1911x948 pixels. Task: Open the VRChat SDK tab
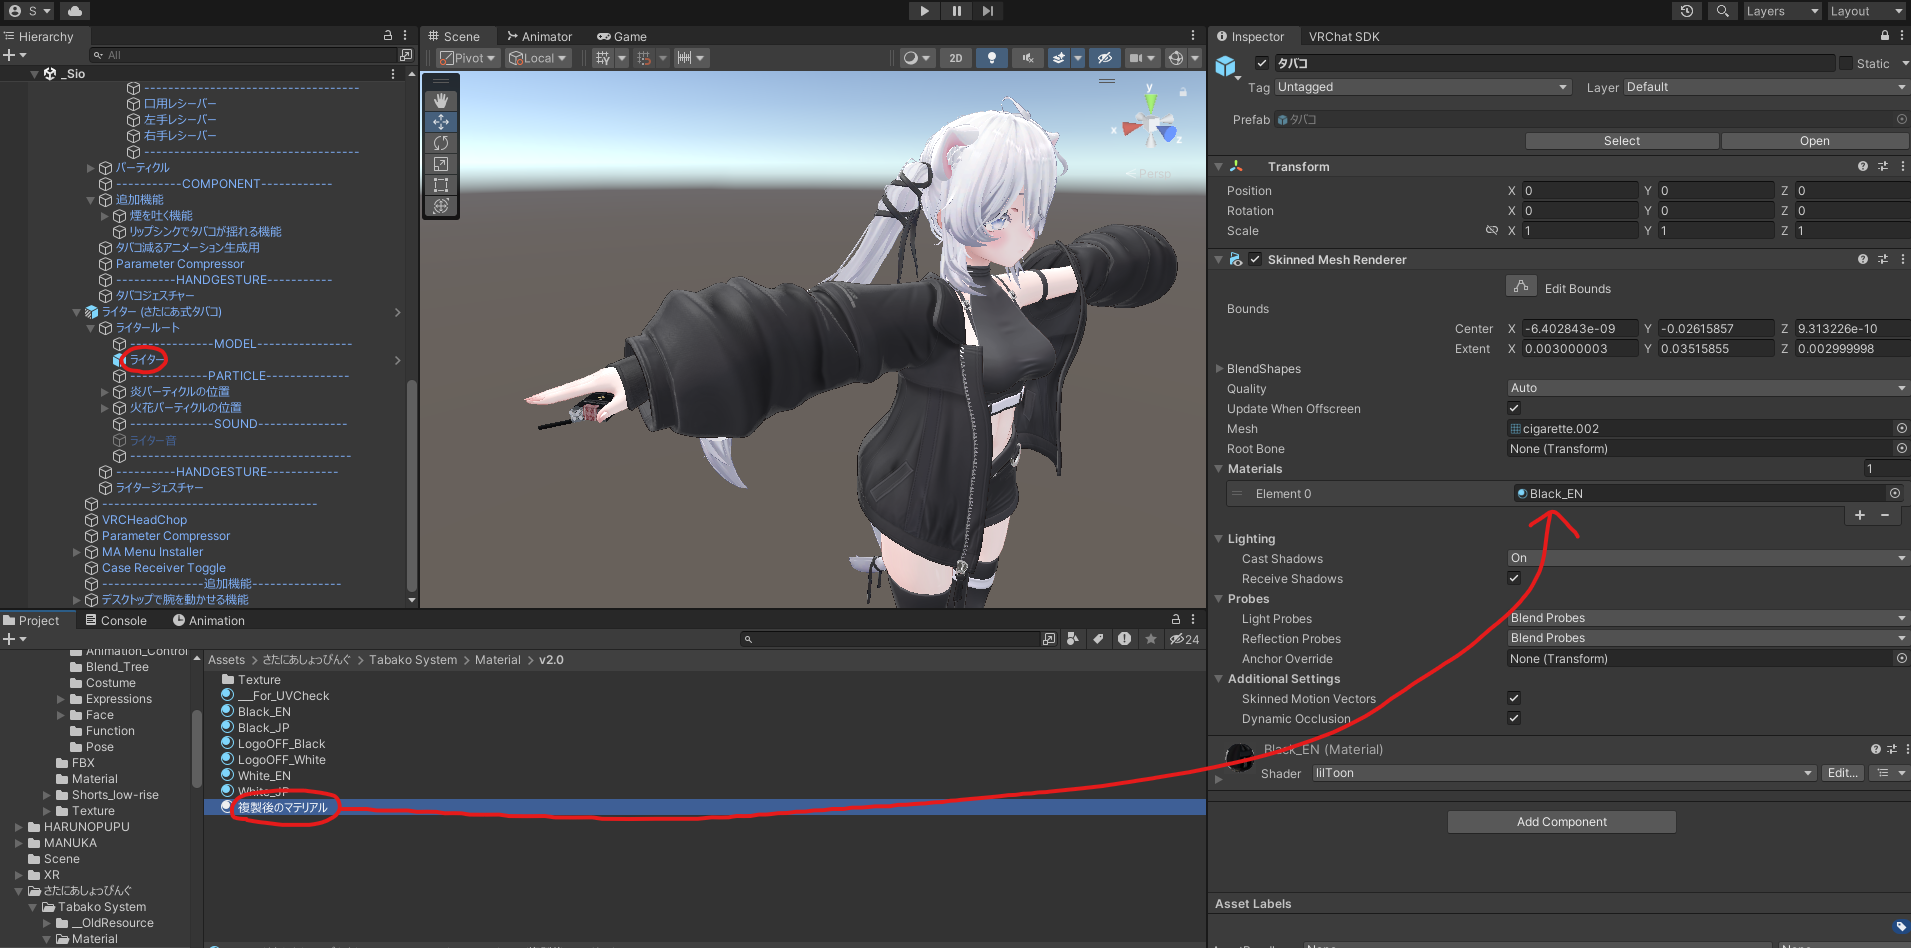point(1344,36)
